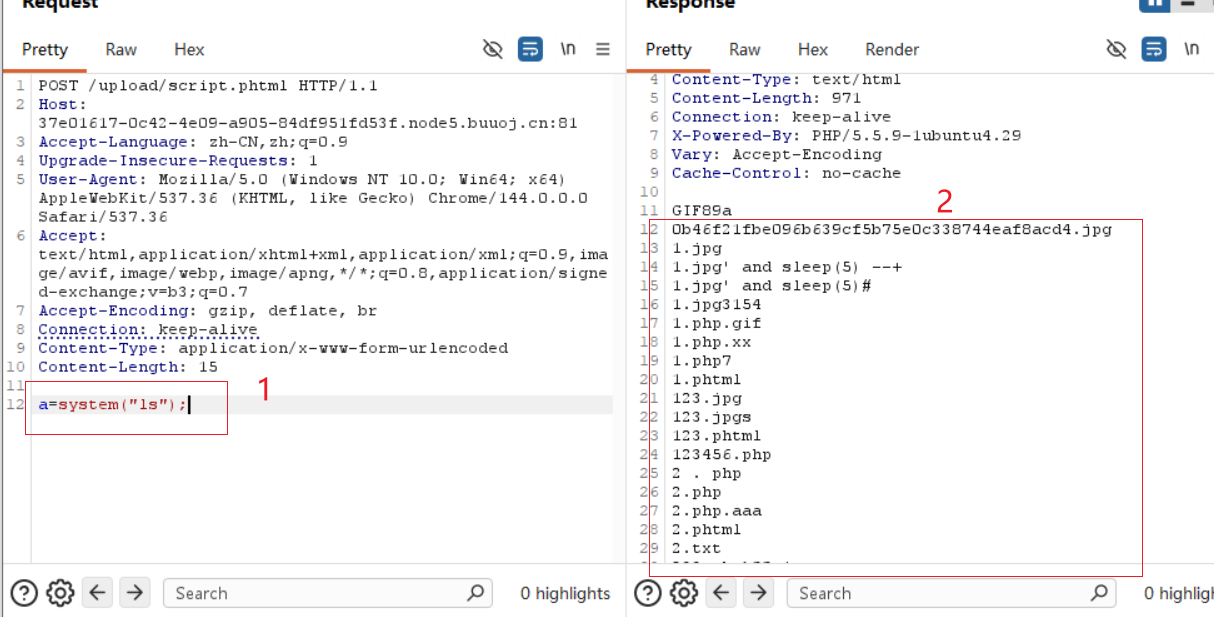The image size is (1214, 617).
Task: Click the 'X-Powered-By: PHP/5.5.9-1ubuntu4.29' line
Action: [x=846, y=136]
